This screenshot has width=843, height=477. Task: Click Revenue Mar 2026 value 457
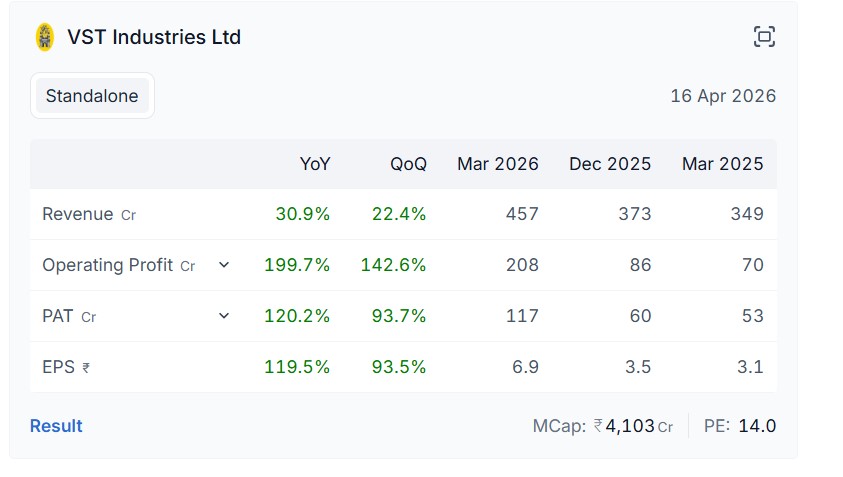(522, 214)
